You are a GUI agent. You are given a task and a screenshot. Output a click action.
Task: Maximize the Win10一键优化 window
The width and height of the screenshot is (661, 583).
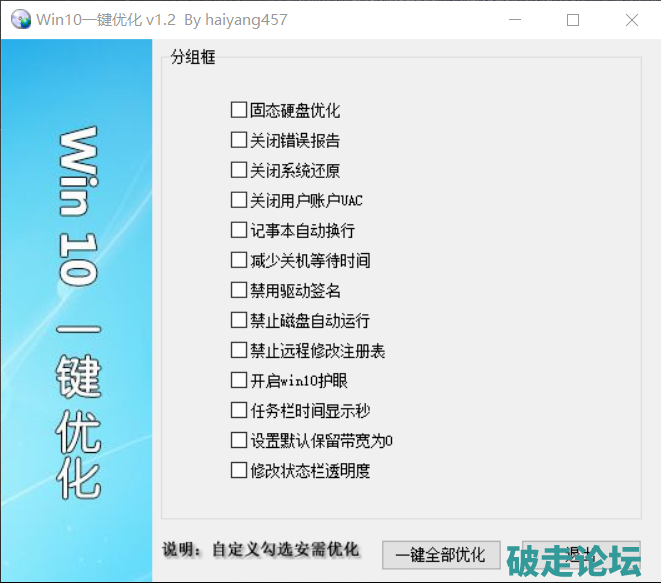[x=572, y=19]
